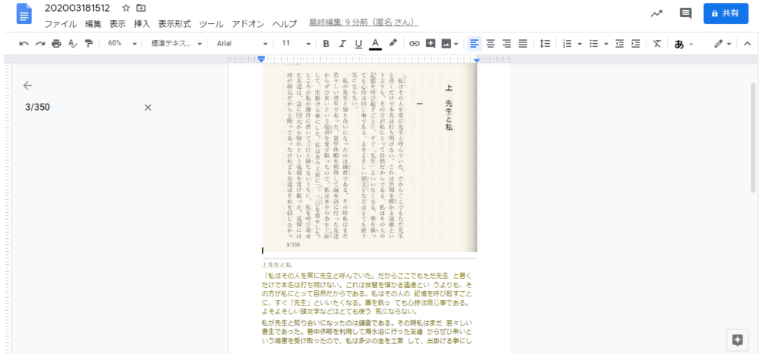Decrease the indent

click(620, 44)
